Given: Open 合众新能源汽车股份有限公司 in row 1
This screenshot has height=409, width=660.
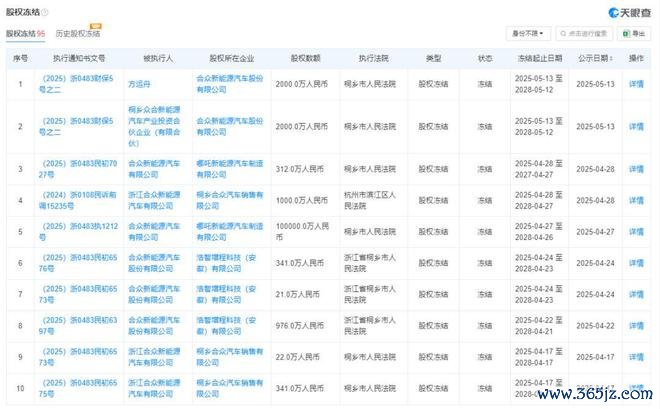Looking at the screenshot, I should [x=230, y=84].
